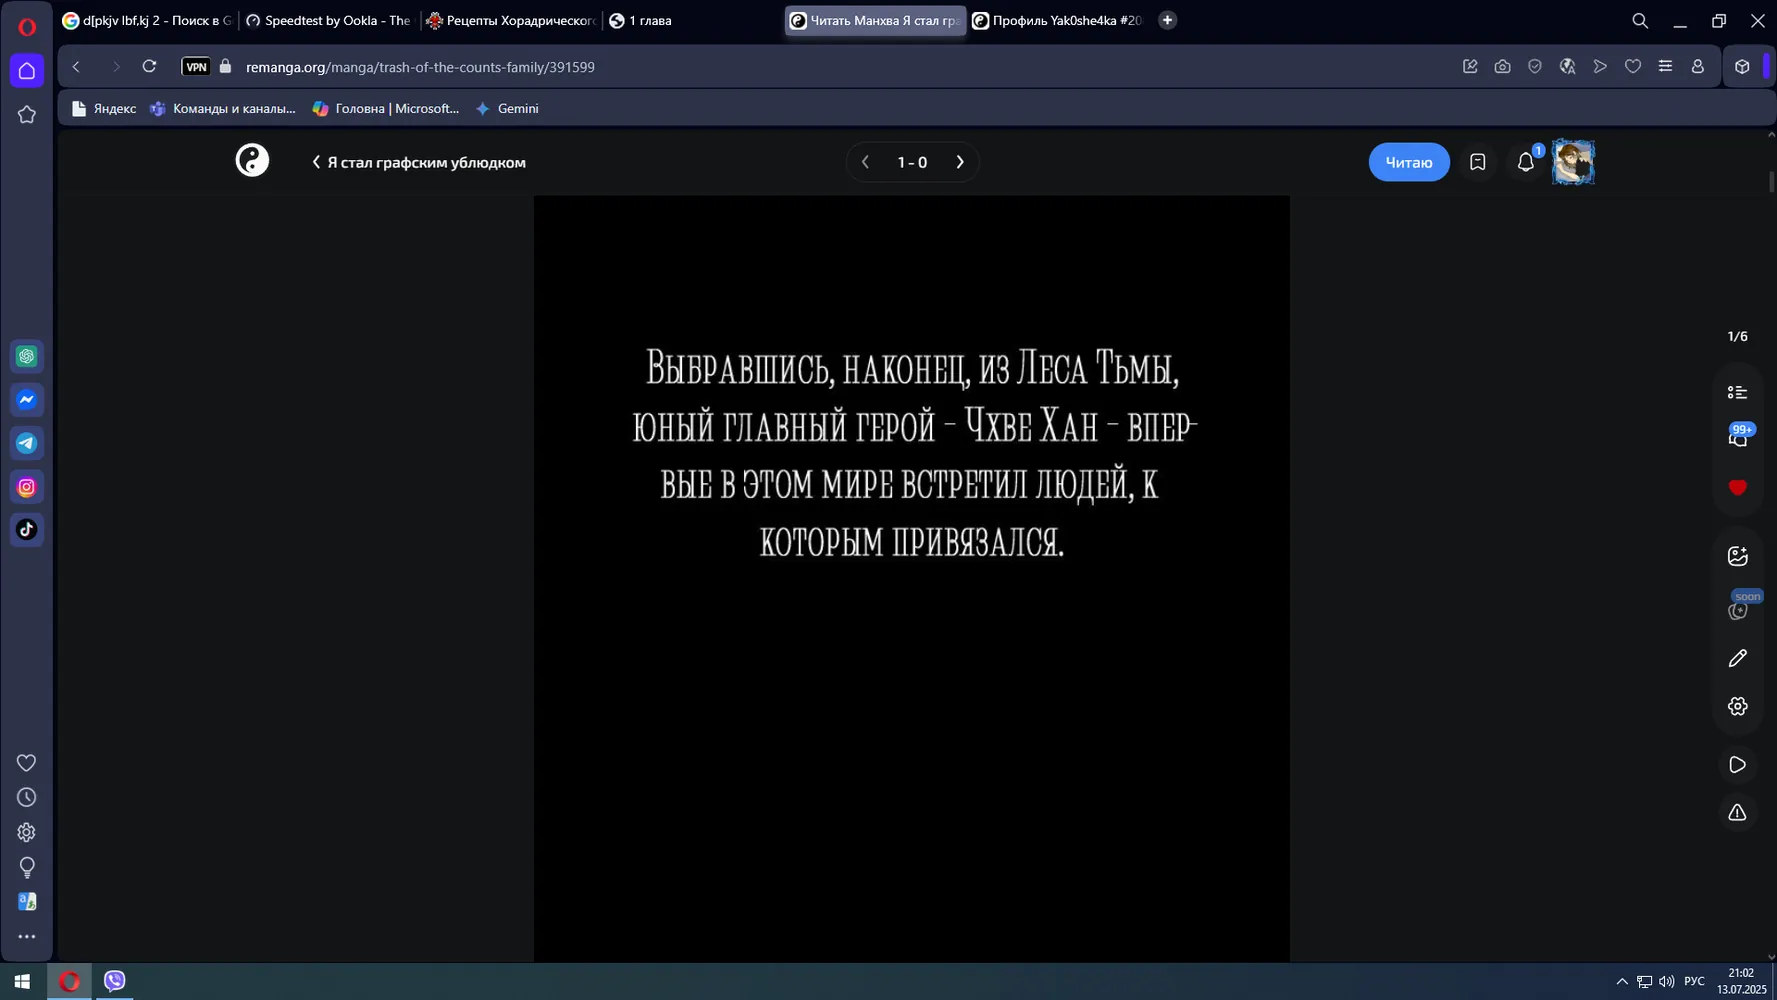Open Яндекс bookmark
The image size is (1777, 1000).
[104, 109]
